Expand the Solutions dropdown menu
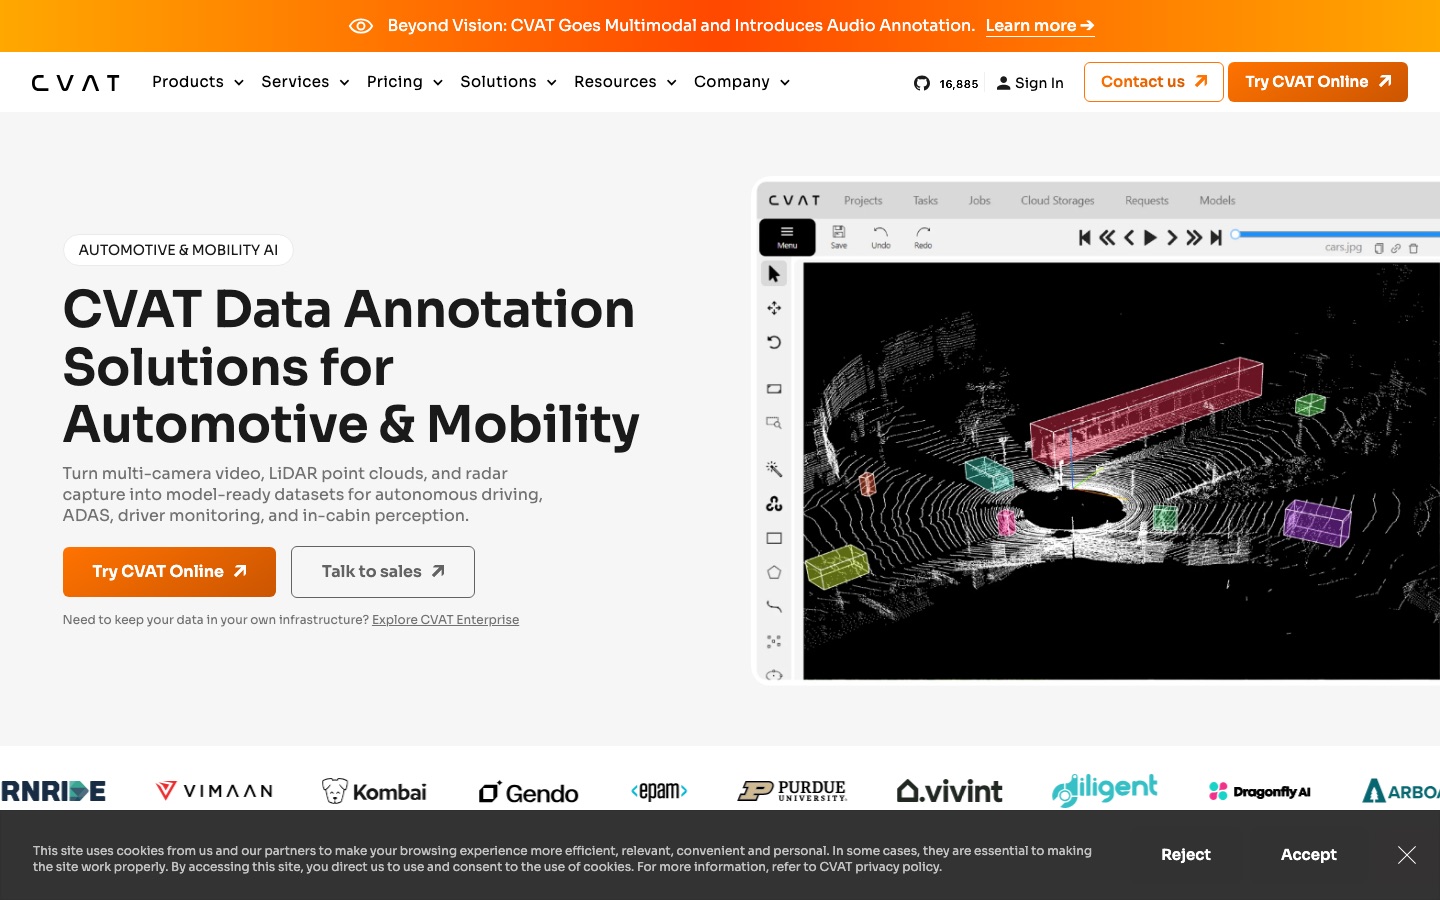Image resolution: width=1440 pixels, height=900 pixels. [x=508, y=82]
